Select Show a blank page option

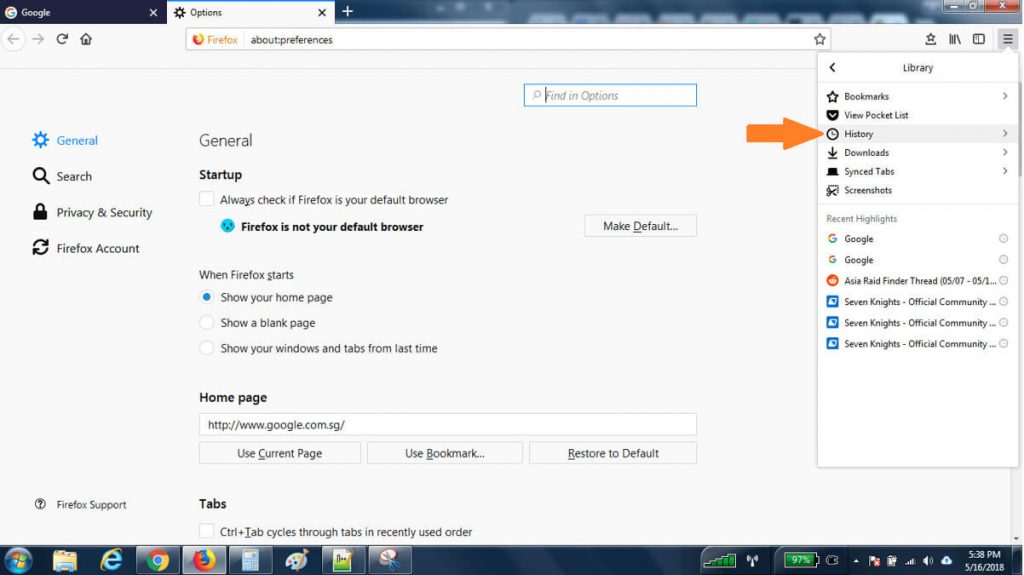point(206,323)
